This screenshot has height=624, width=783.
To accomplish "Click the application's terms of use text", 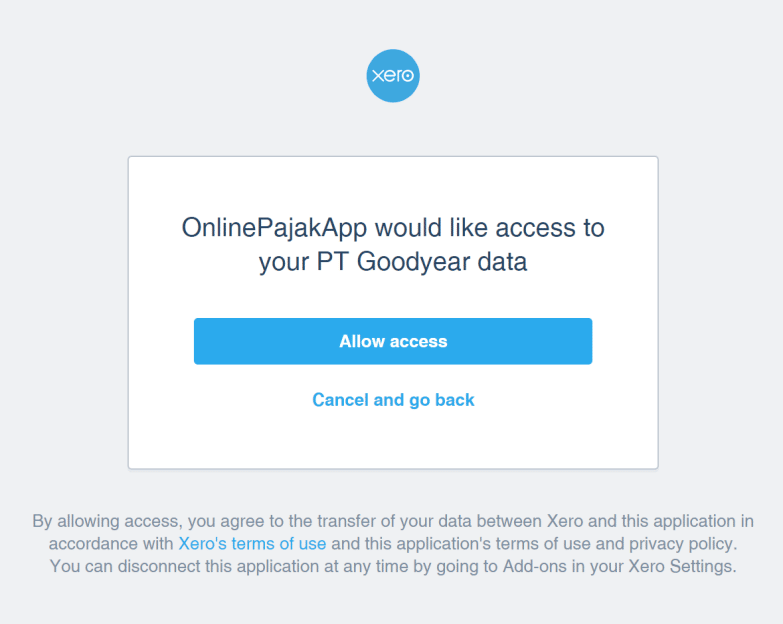I will coord(469,544).
